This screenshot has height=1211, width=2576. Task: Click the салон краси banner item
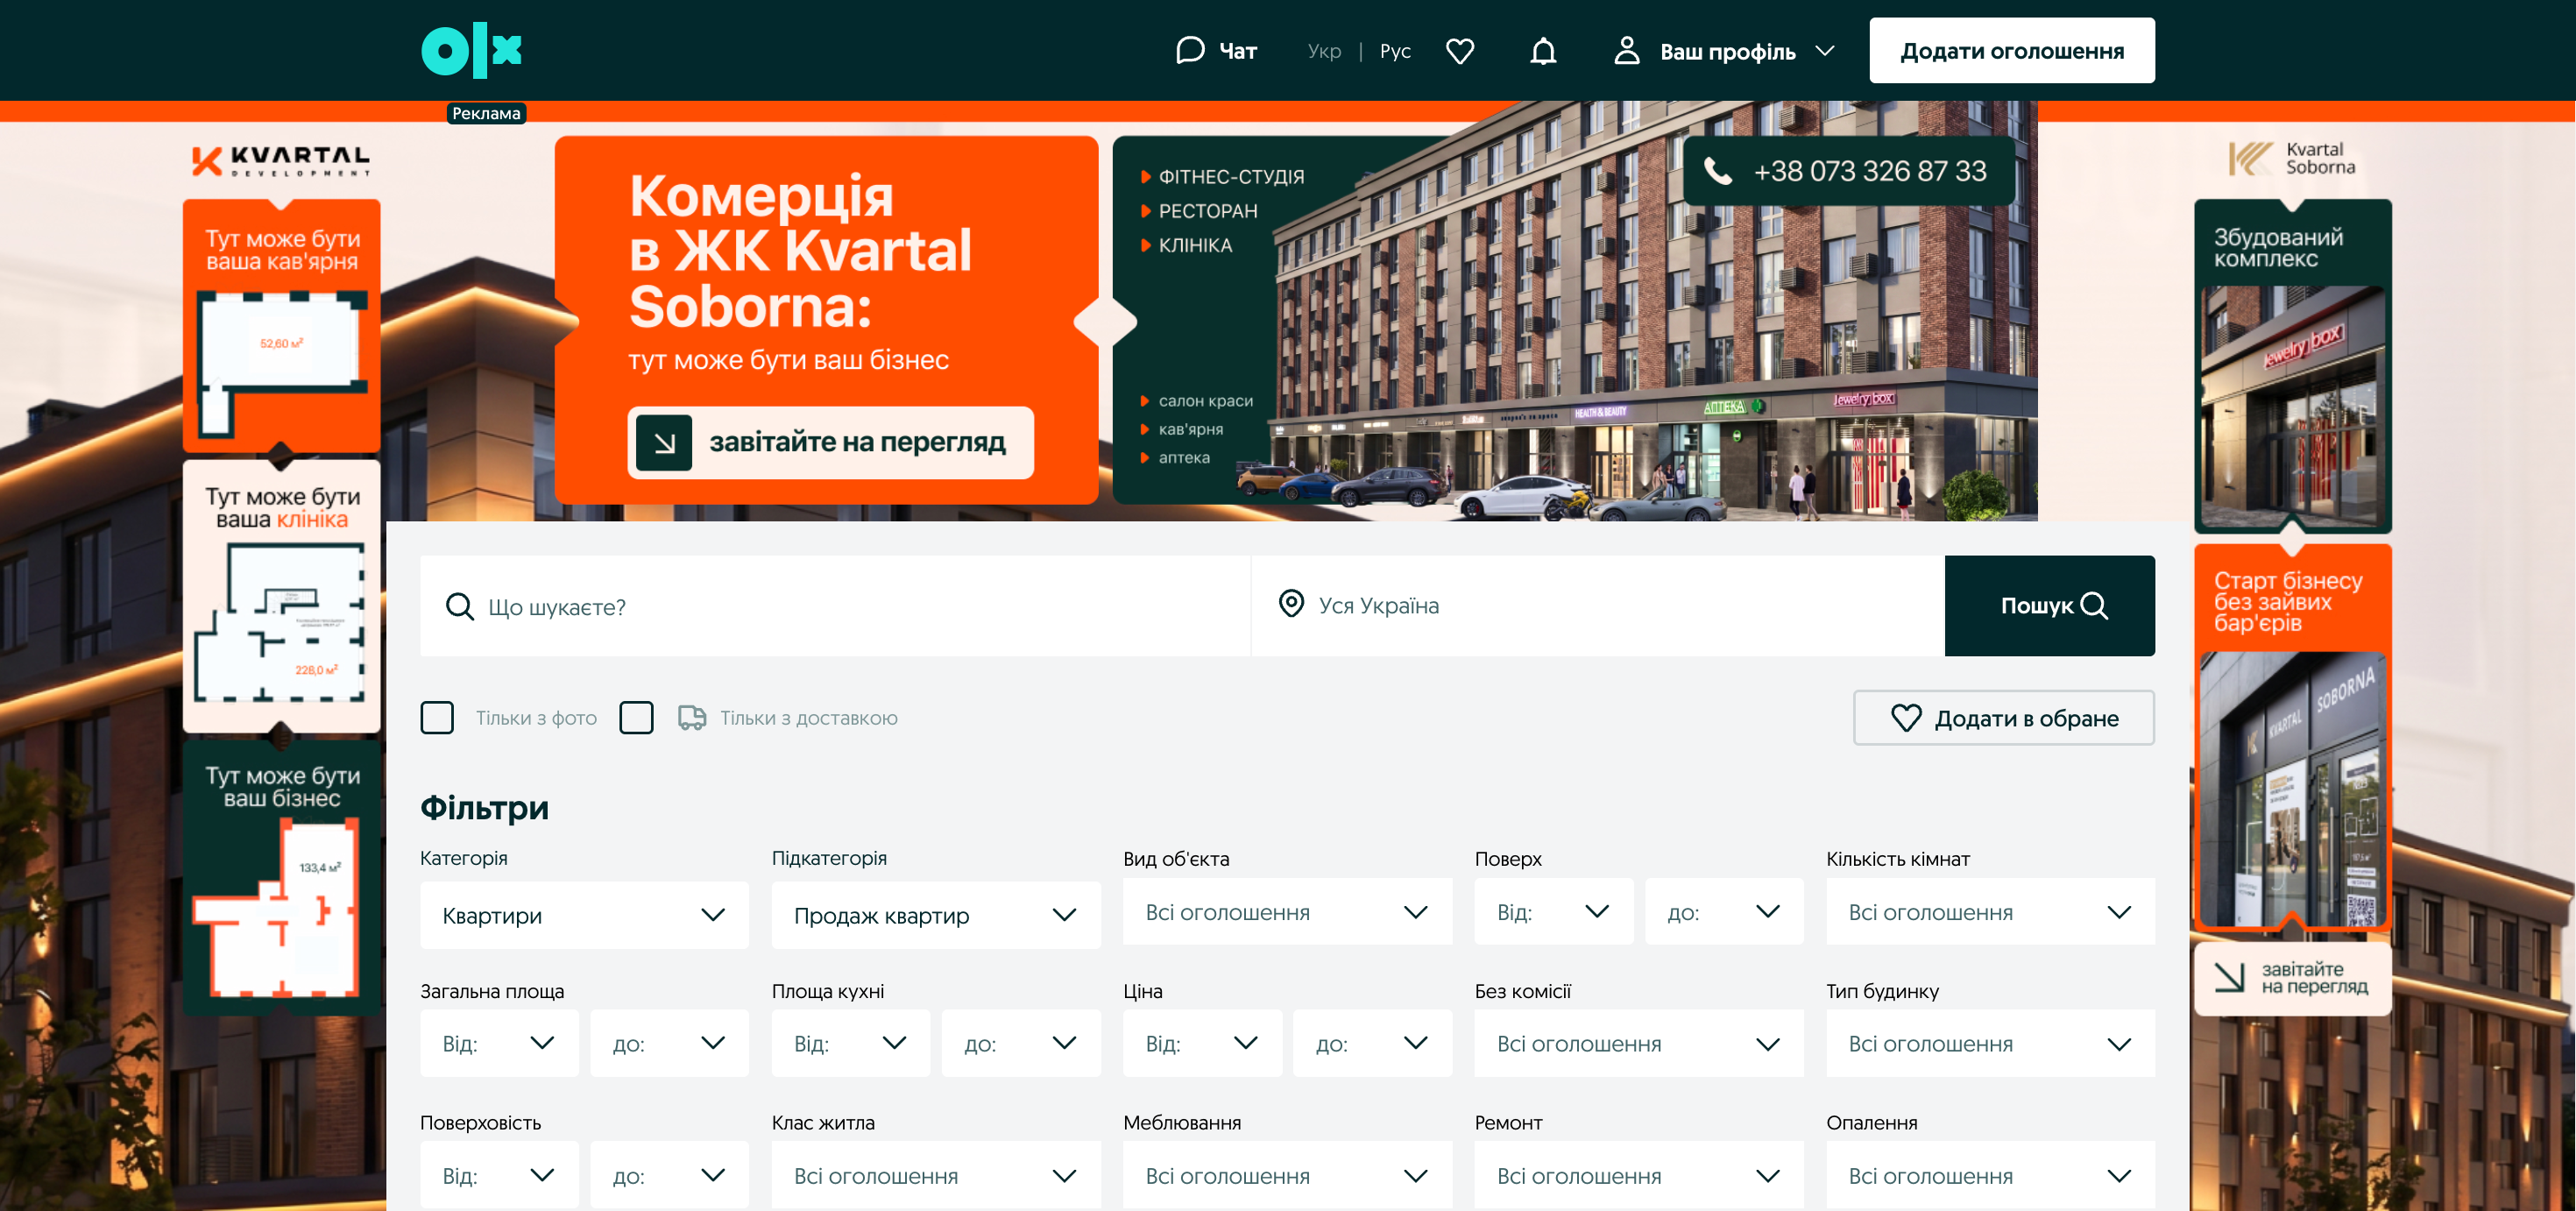coord(1204,401)
